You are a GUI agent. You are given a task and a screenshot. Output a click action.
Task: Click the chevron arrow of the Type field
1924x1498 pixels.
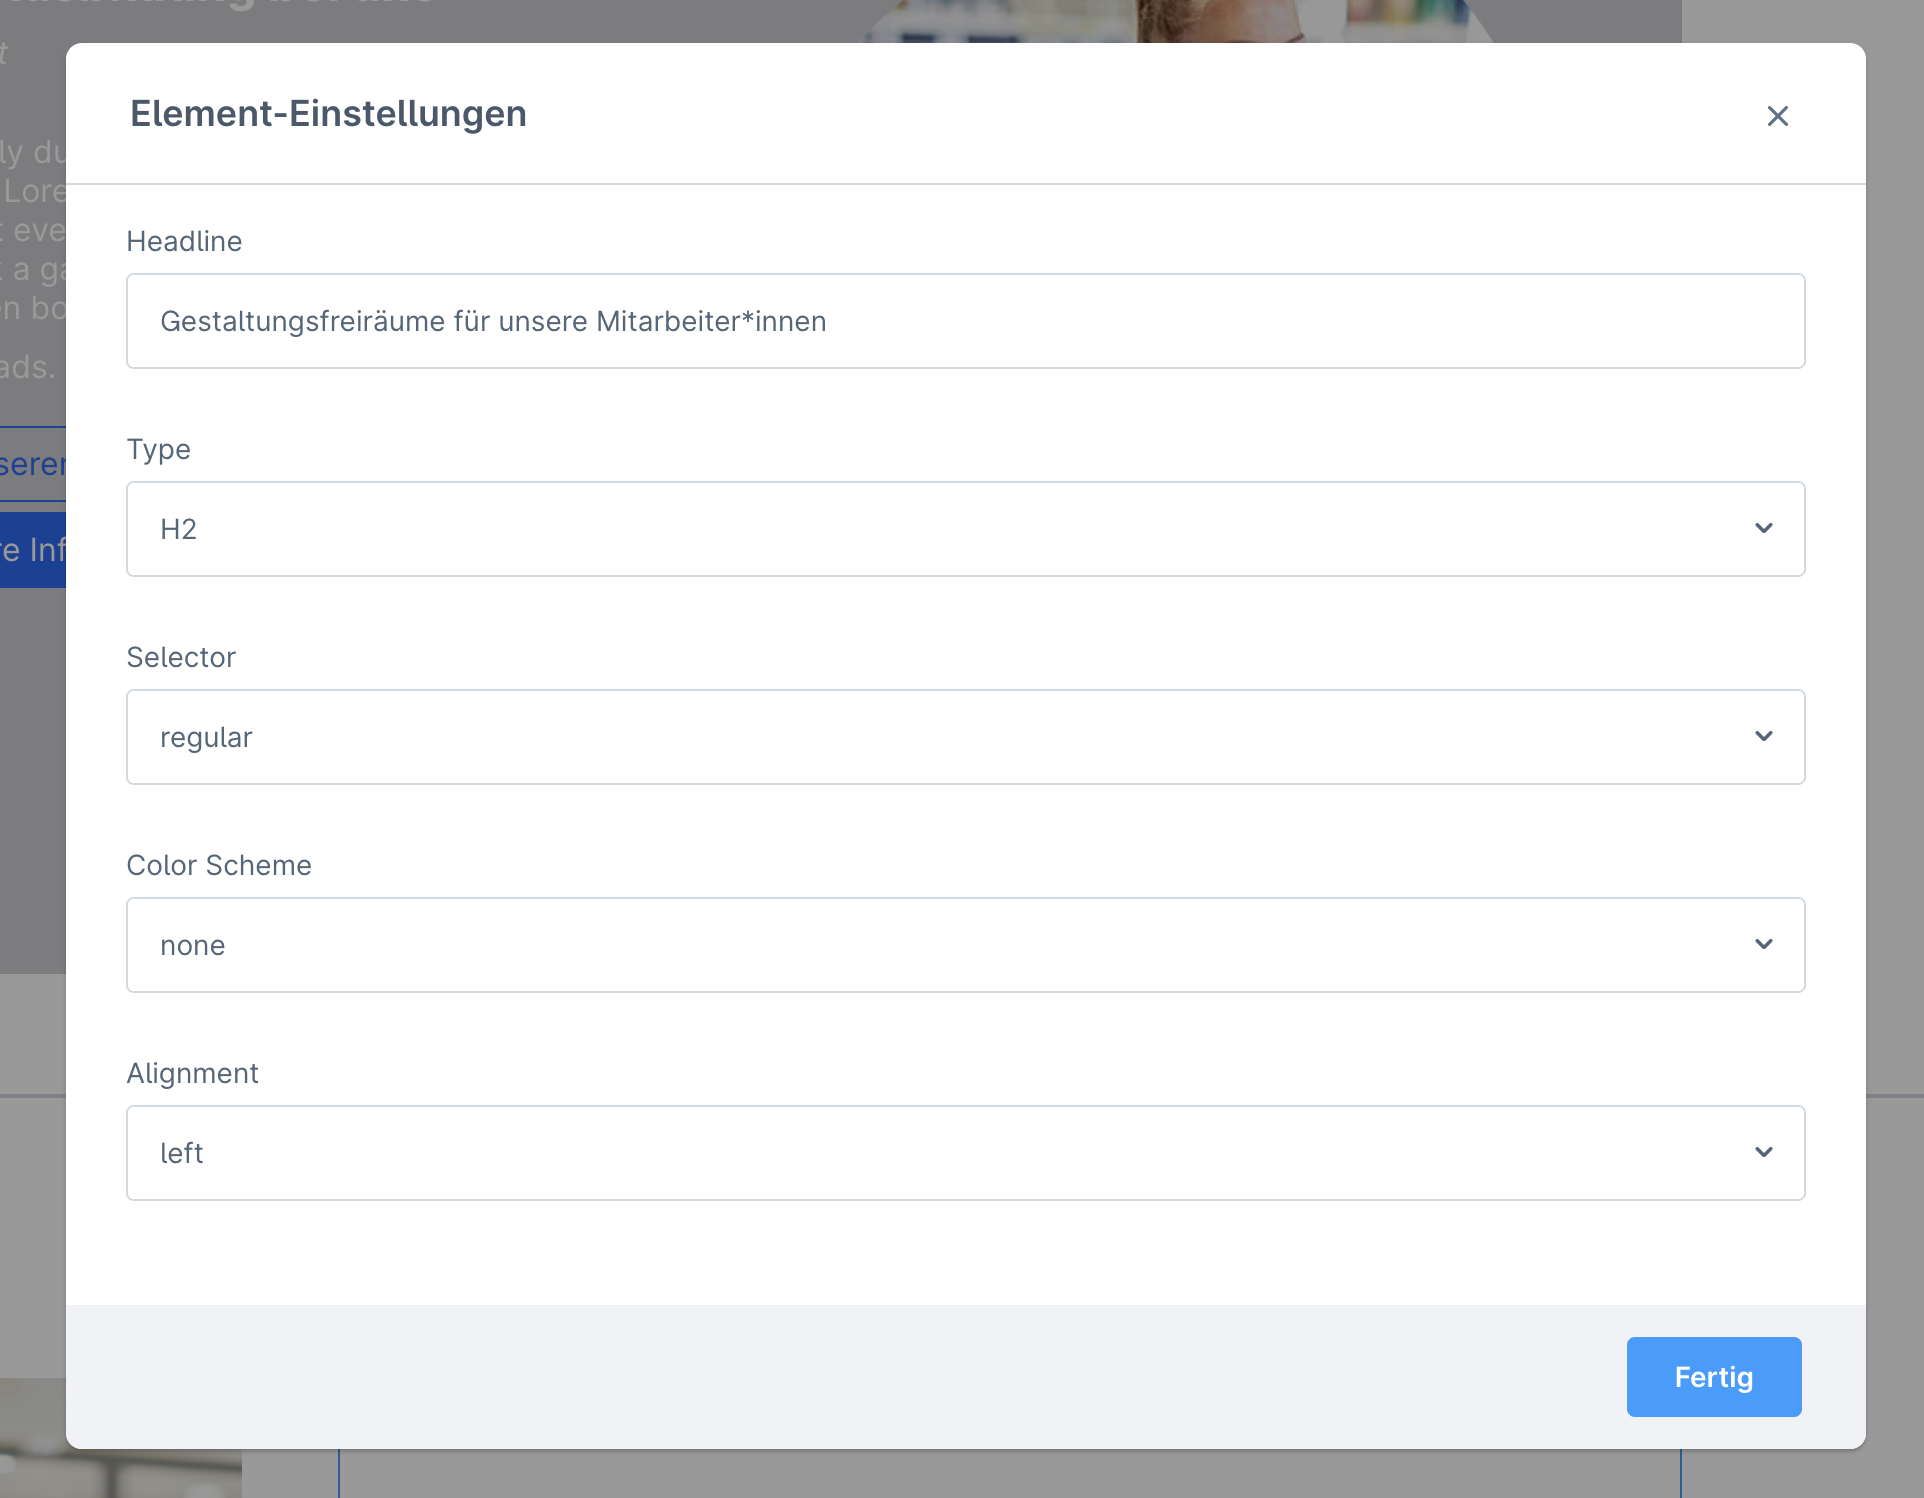pyautogui.click(x=1764, y=528)
